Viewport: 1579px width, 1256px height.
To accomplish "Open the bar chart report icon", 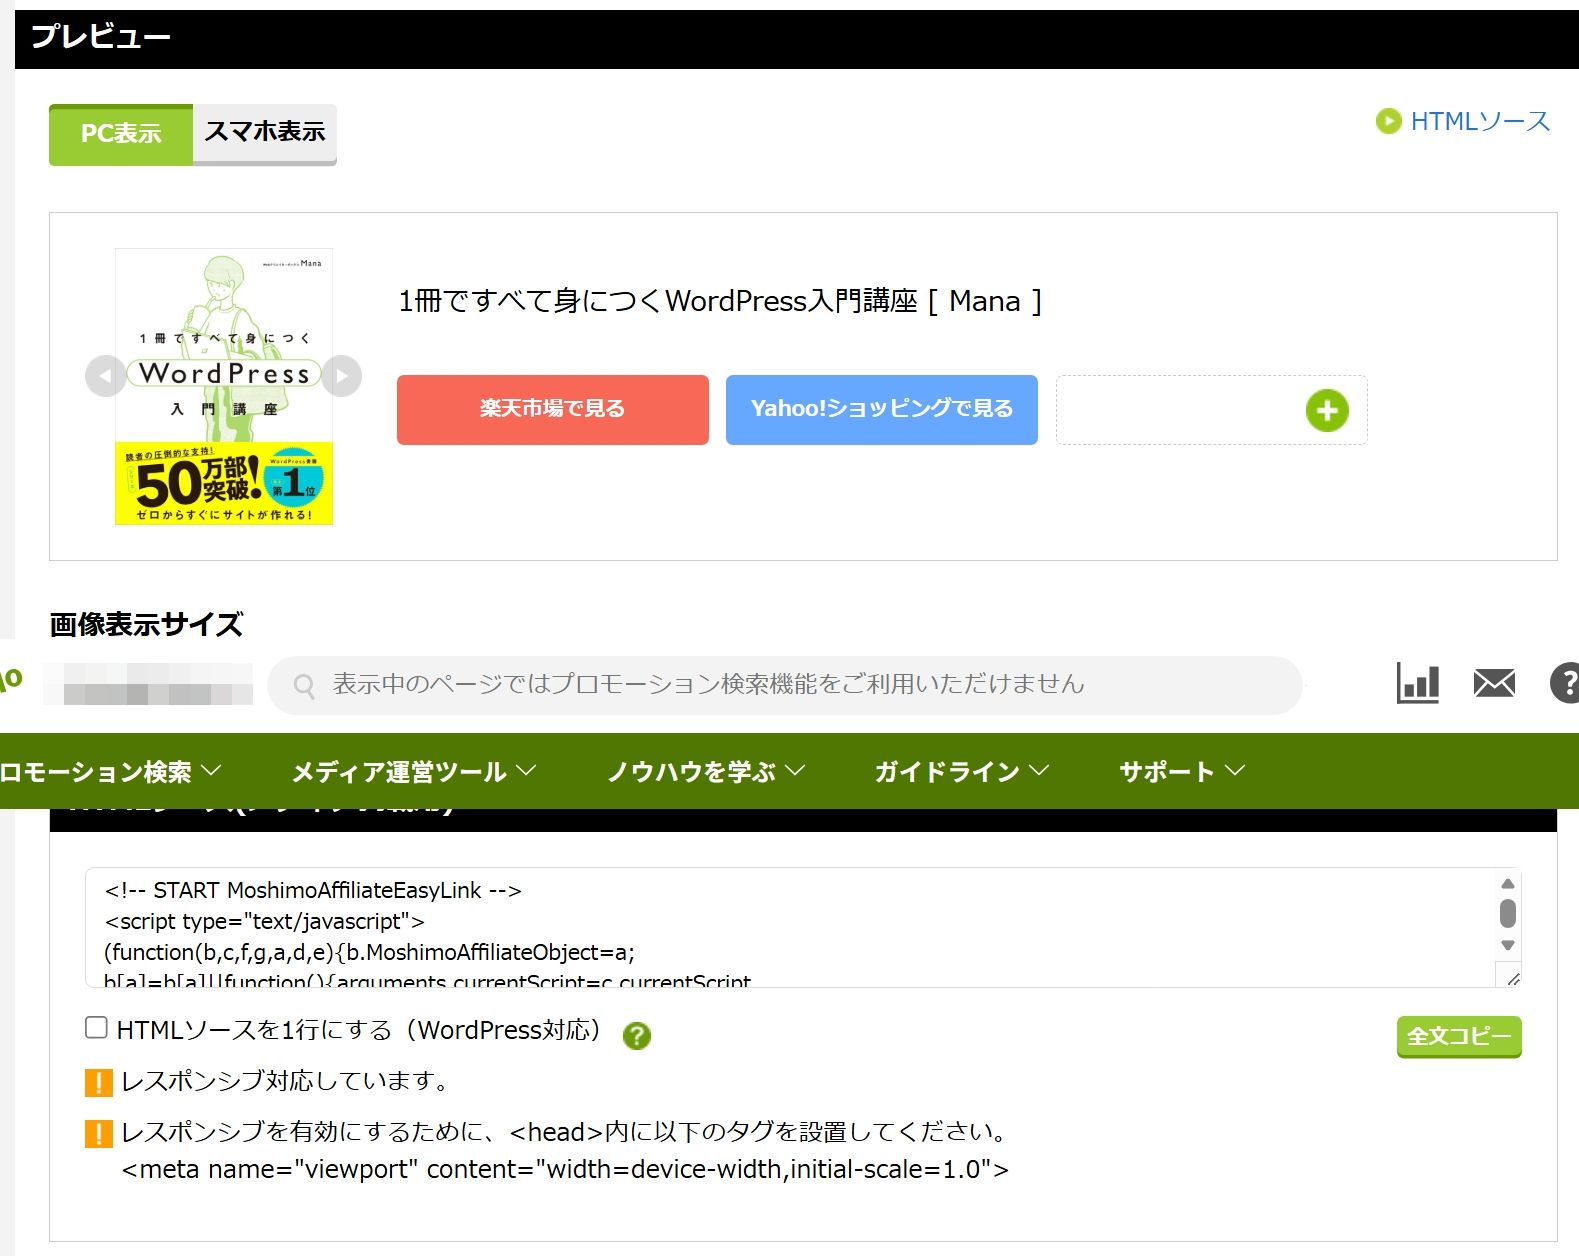I will pos(1417,684).
